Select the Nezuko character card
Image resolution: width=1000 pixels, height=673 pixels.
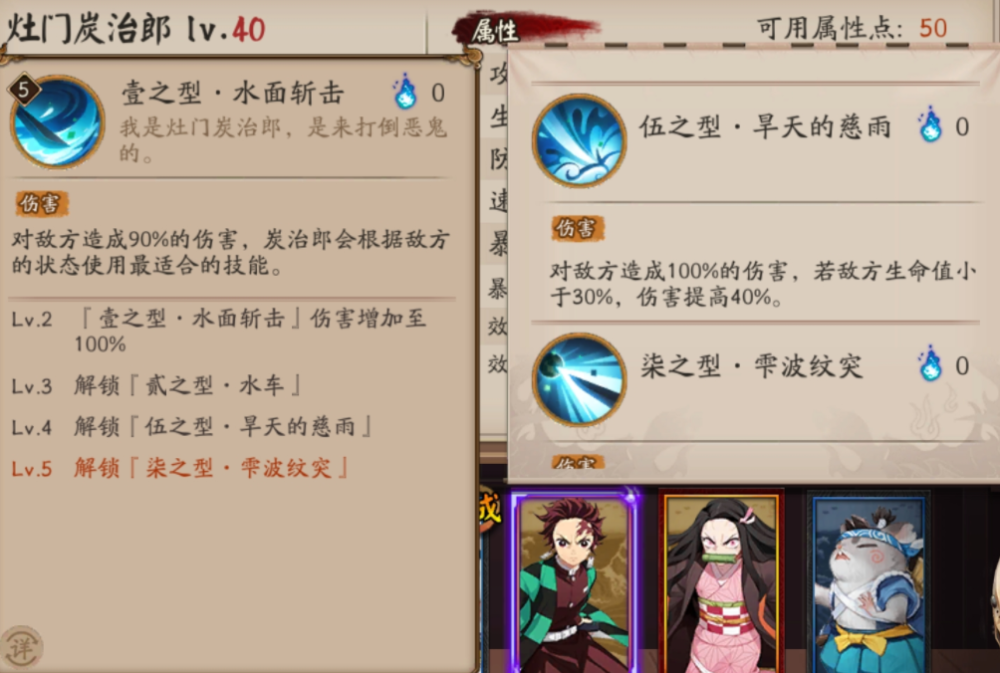pos(721,582)
